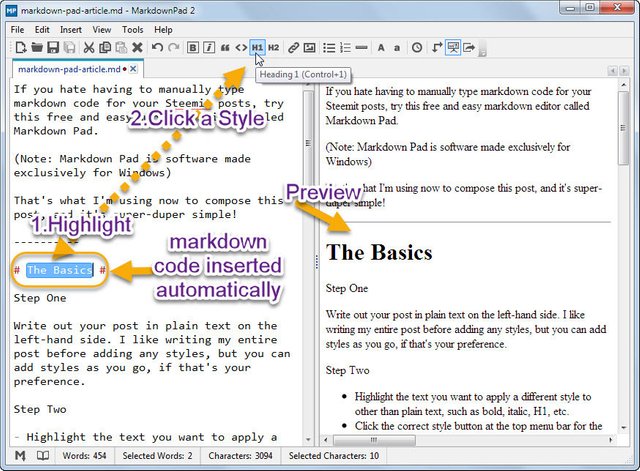Click the preview pane vertical scrollbar thumb
The width and height of the screenshot is (640, 471).
pyautogui.click(x=623, y=128)
